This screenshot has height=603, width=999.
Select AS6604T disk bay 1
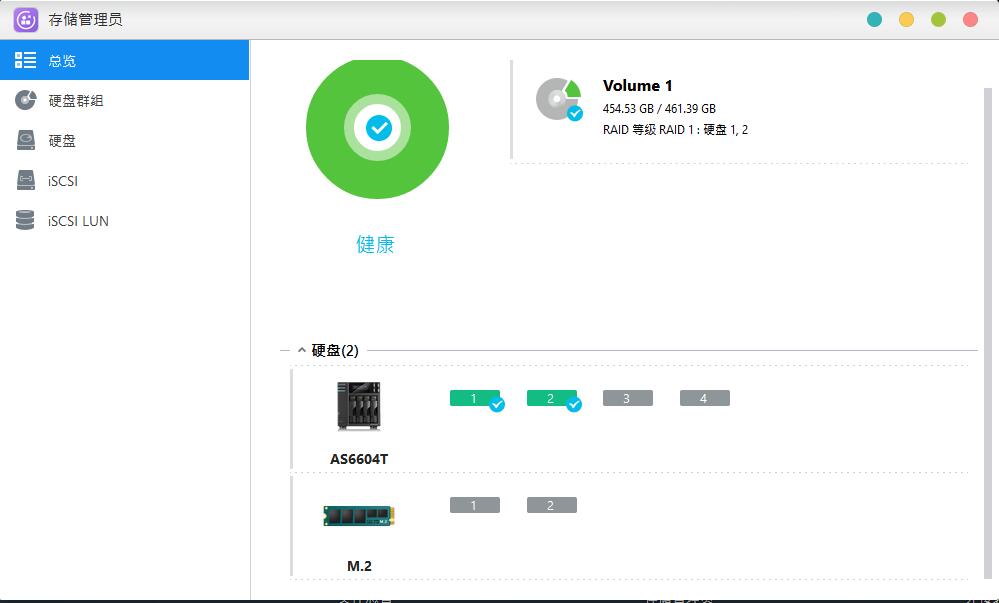[475, 398]
